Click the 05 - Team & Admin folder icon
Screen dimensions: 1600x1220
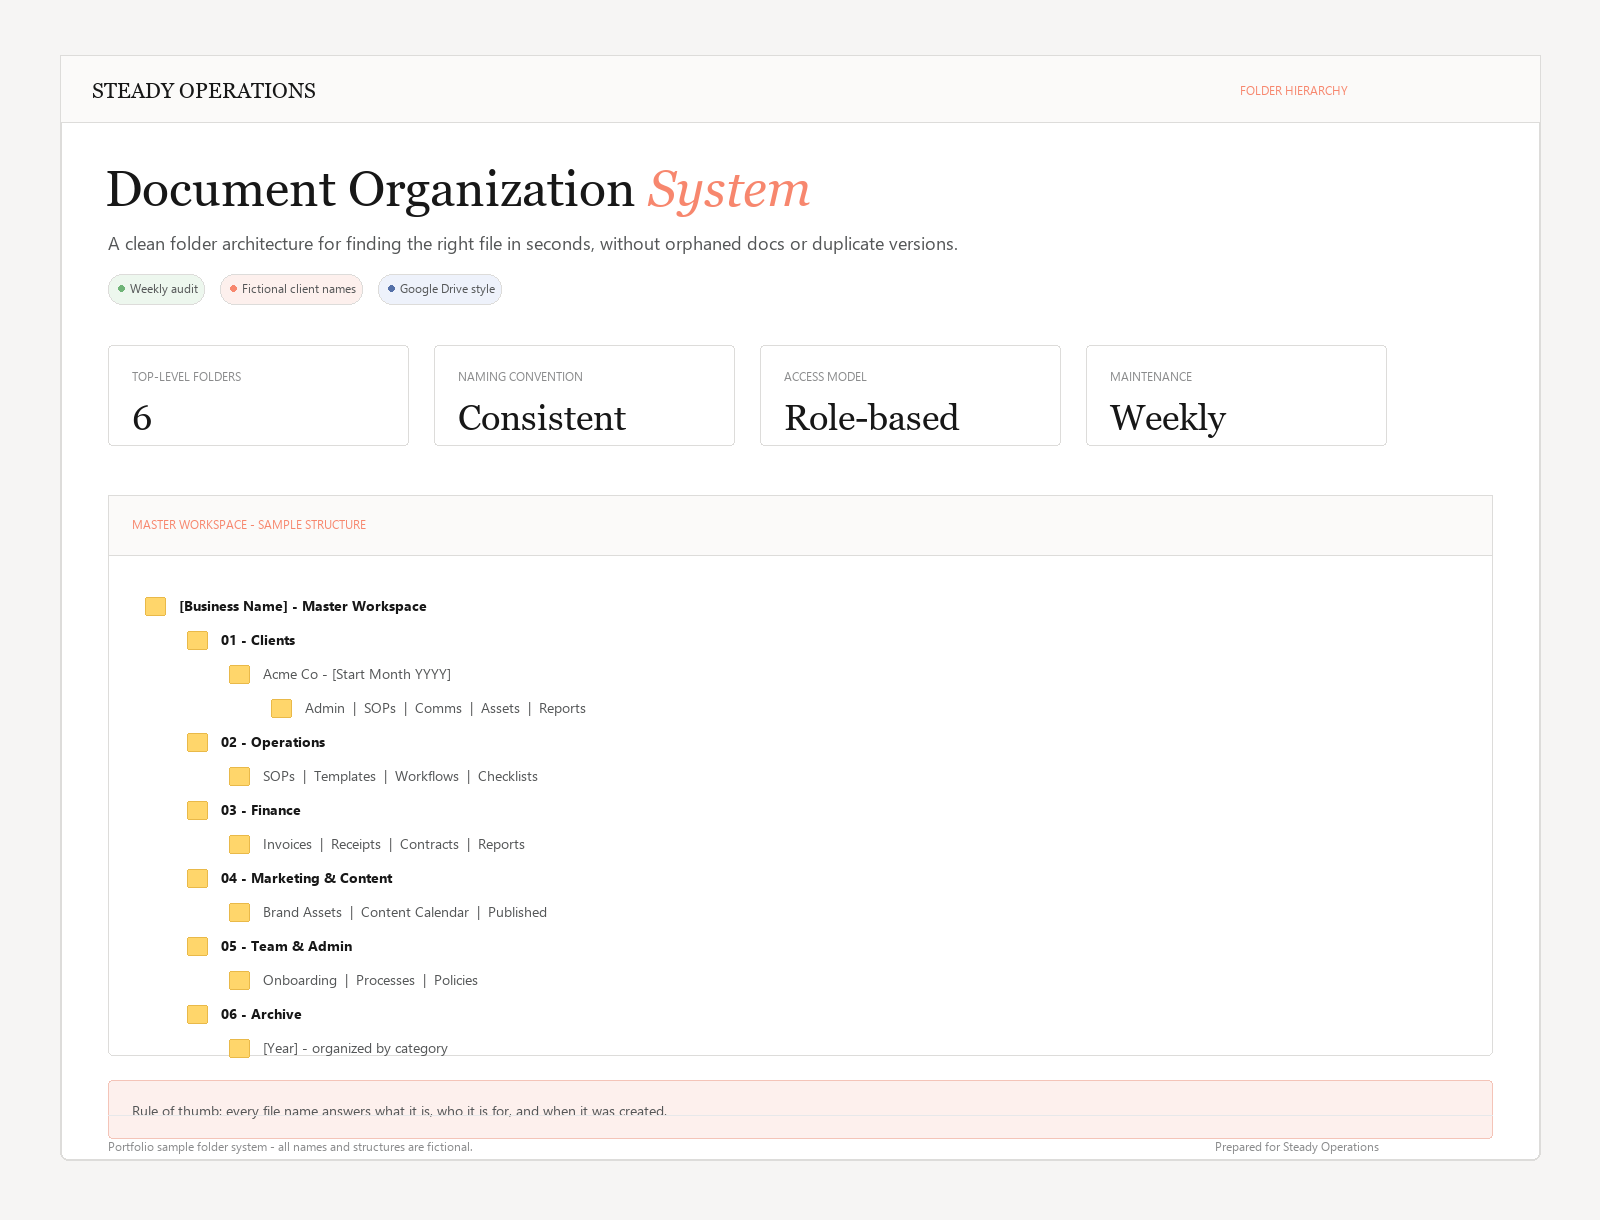click(x=197, y=946)
